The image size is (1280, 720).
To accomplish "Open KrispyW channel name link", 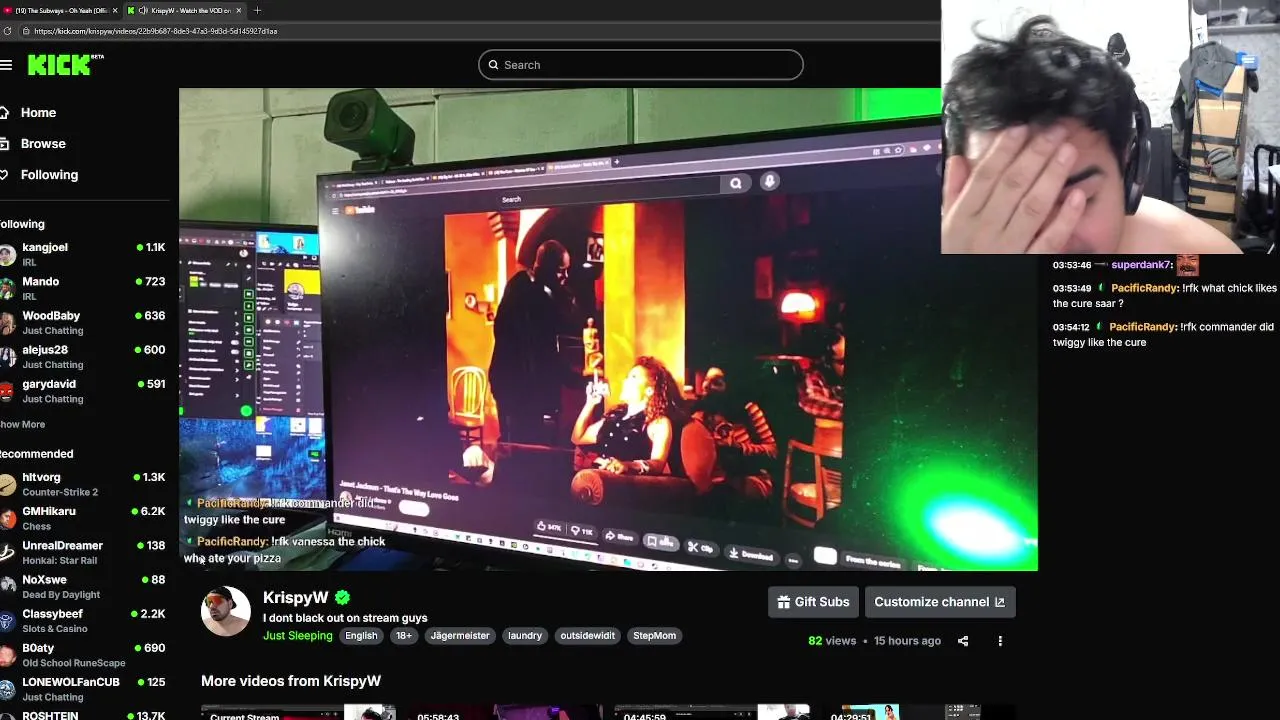I will coord(295,598).
